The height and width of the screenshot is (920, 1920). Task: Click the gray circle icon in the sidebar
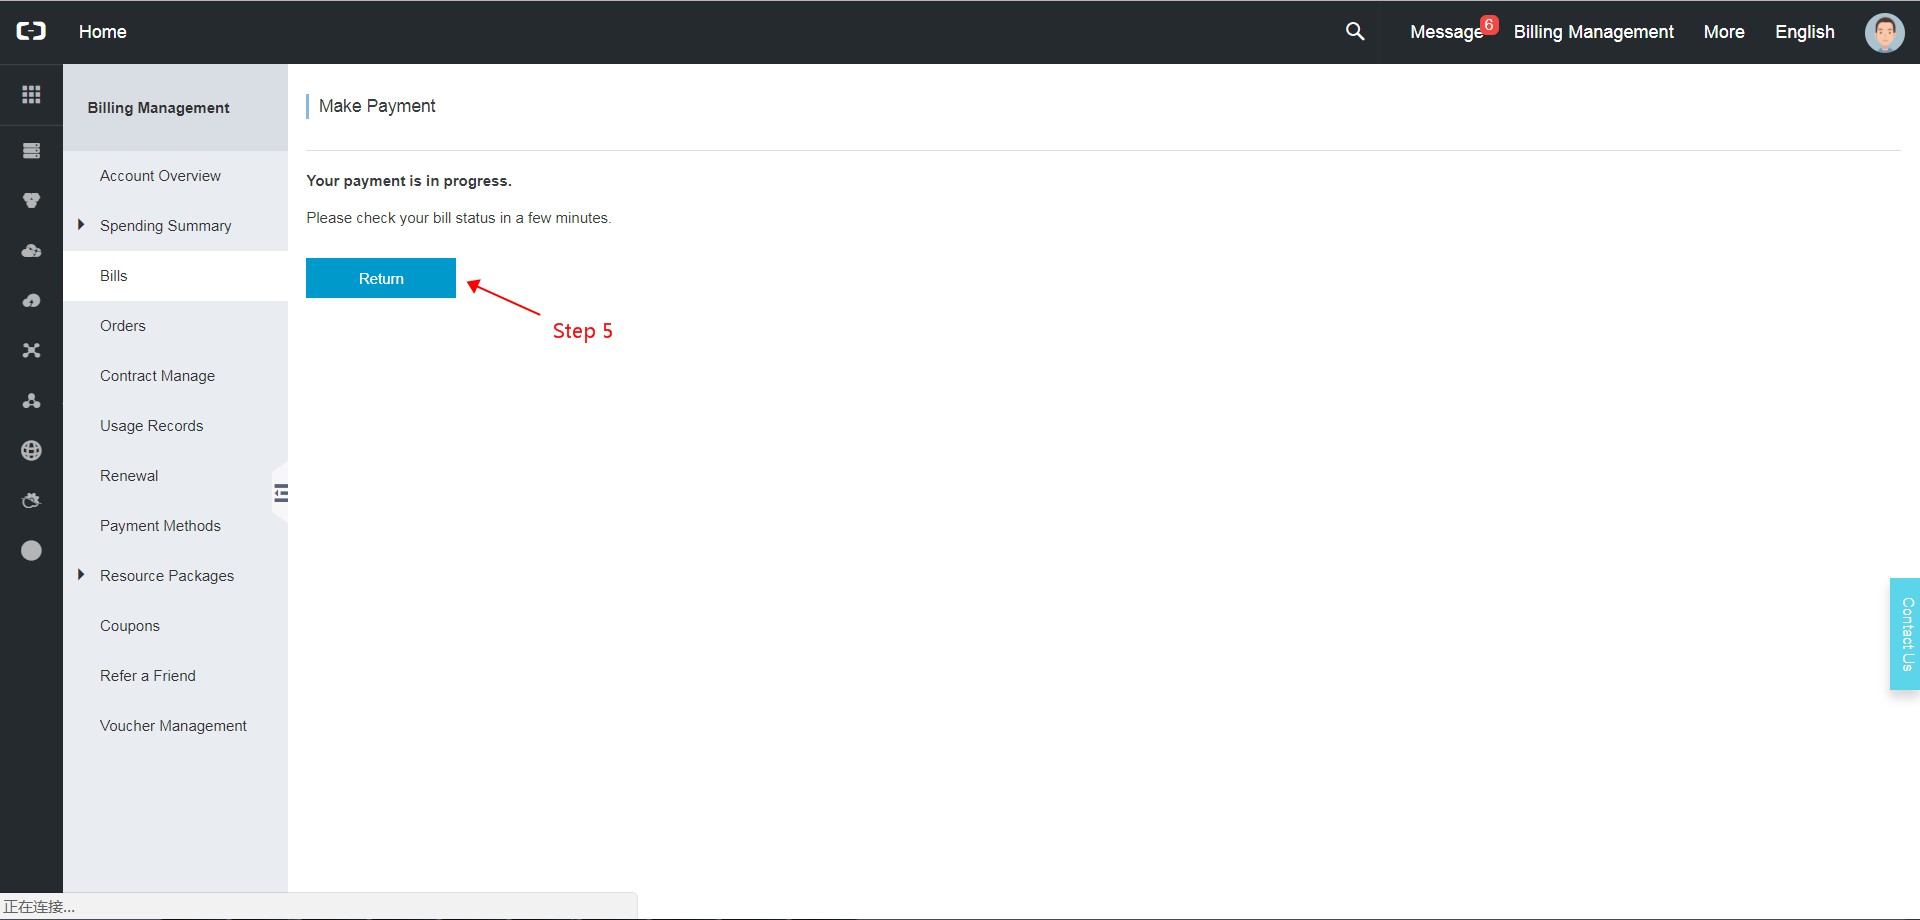31,551
